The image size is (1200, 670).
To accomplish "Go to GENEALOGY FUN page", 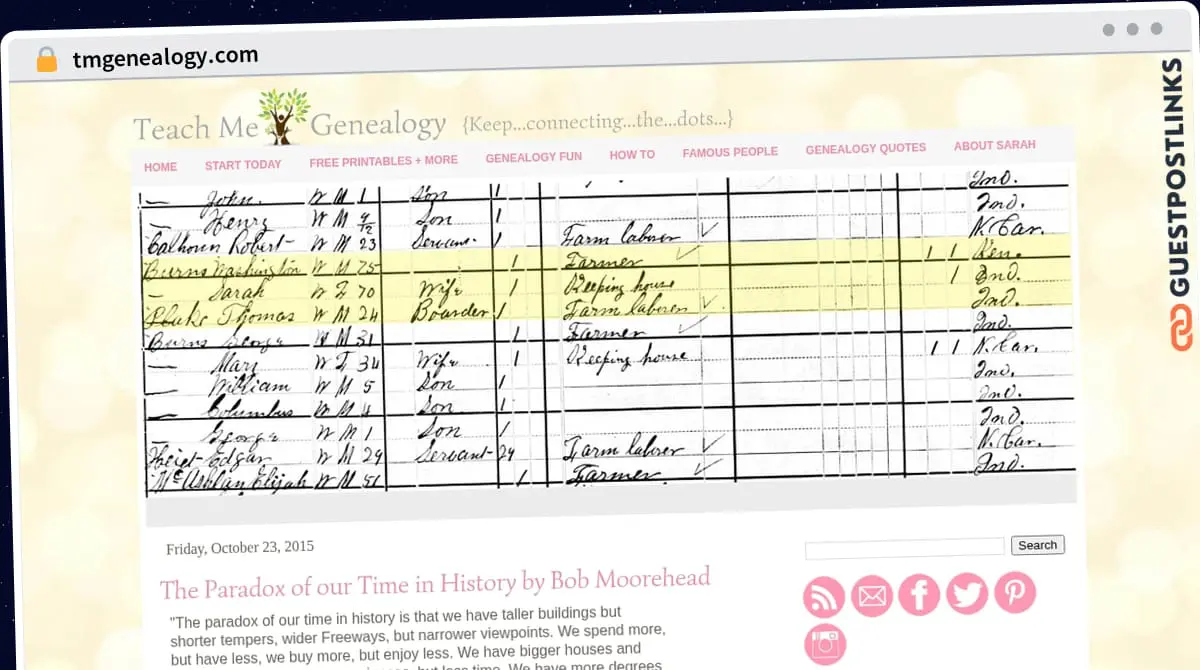I will [x=533, y=157].
